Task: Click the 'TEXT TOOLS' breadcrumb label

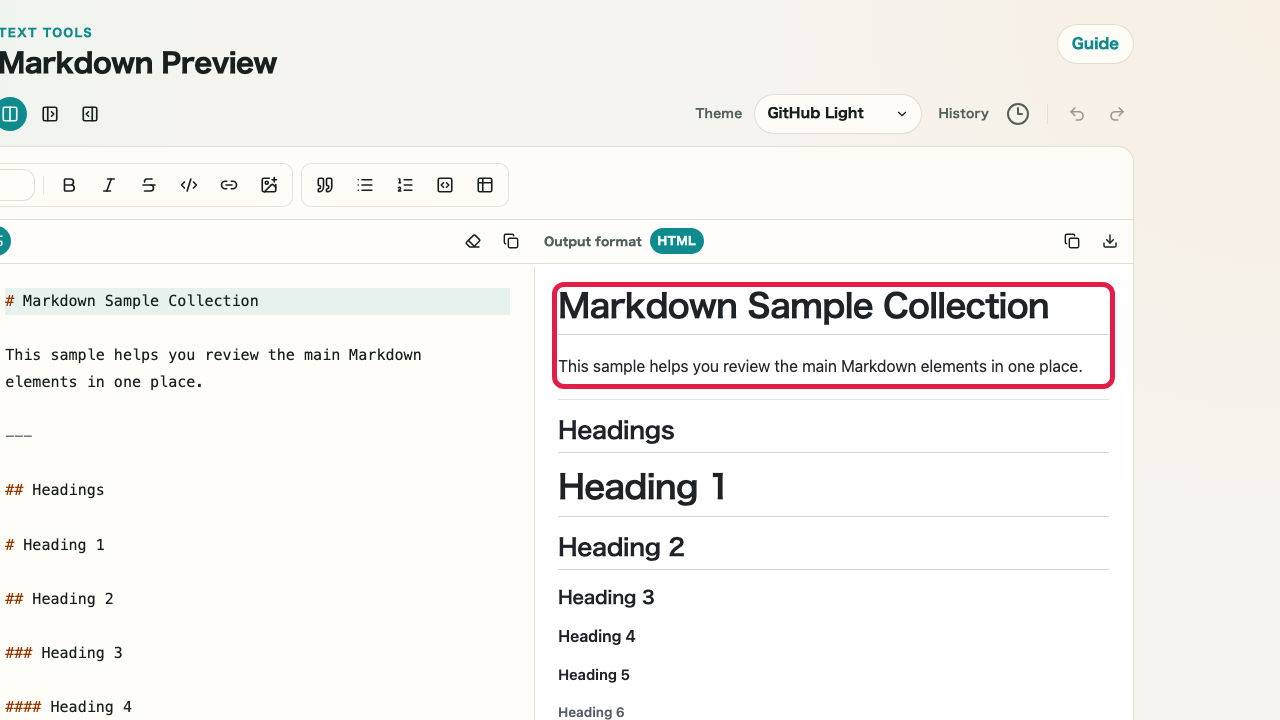Action: [x=46, y=33]
